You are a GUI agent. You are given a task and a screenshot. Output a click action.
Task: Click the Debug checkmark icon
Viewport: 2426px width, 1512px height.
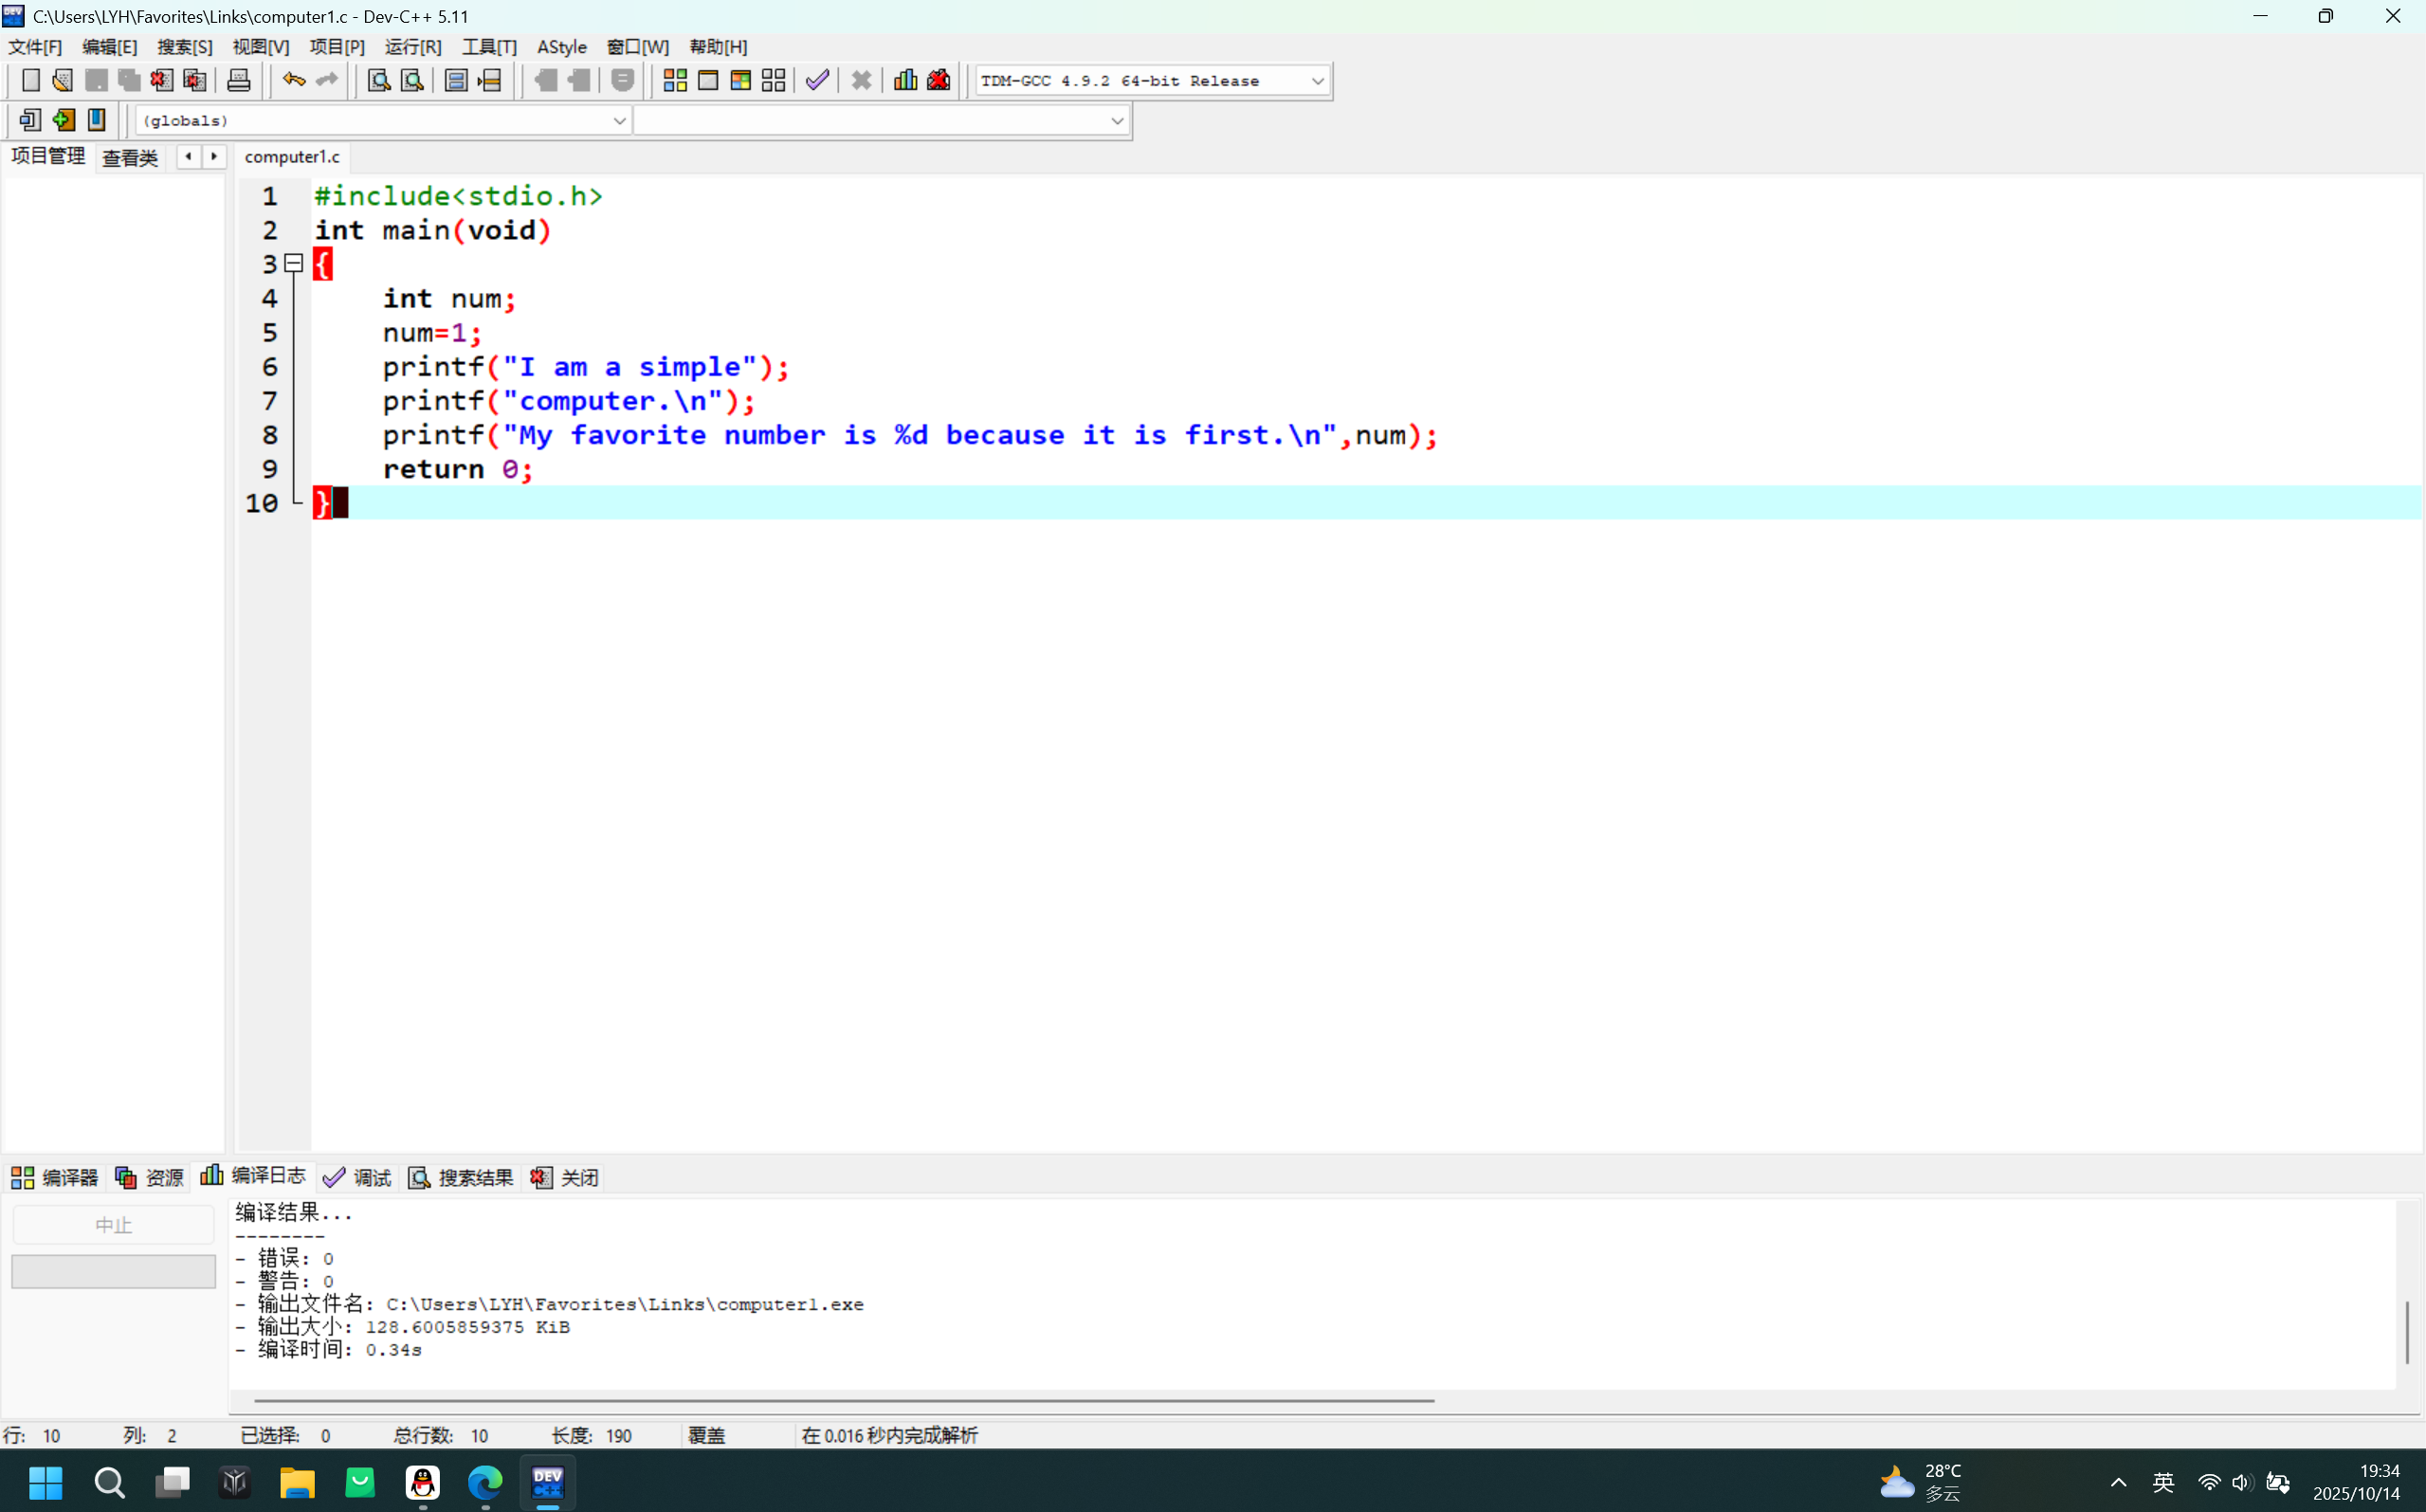[817, 80]
